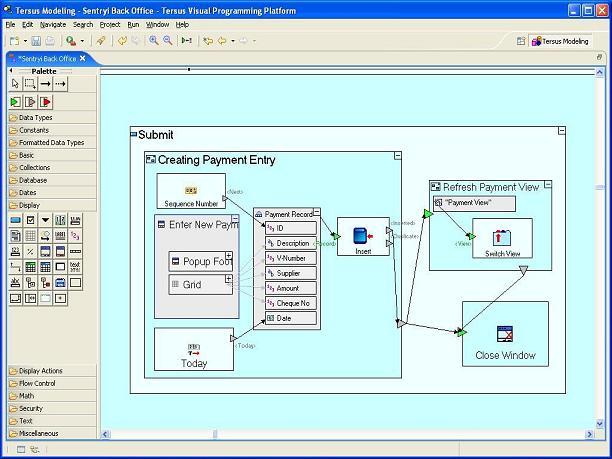Image resolution: width=612 pixels, height=459 pixels.
Task: Click the Close Window icon in diagram
Action: pyautogui.click(x=505, y=334)
